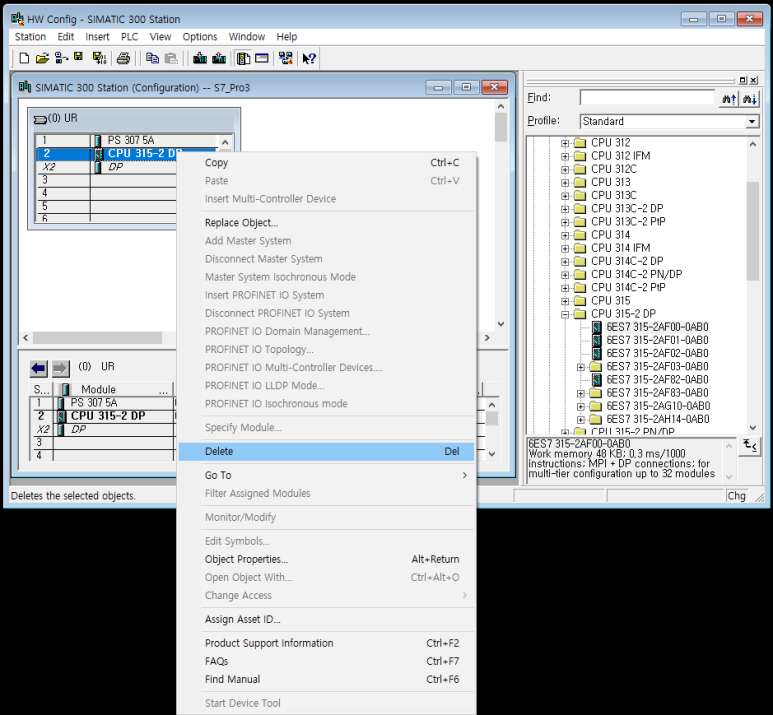Select FAQs from context menu
The height and width of the screenshot is (715, 773).
coord(326,661)
